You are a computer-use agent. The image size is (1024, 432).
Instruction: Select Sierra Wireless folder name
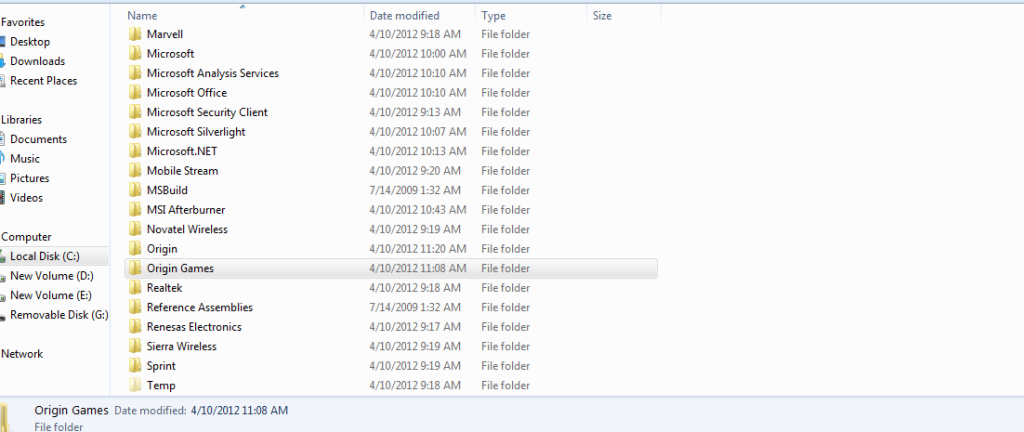(x=182, y=347)
